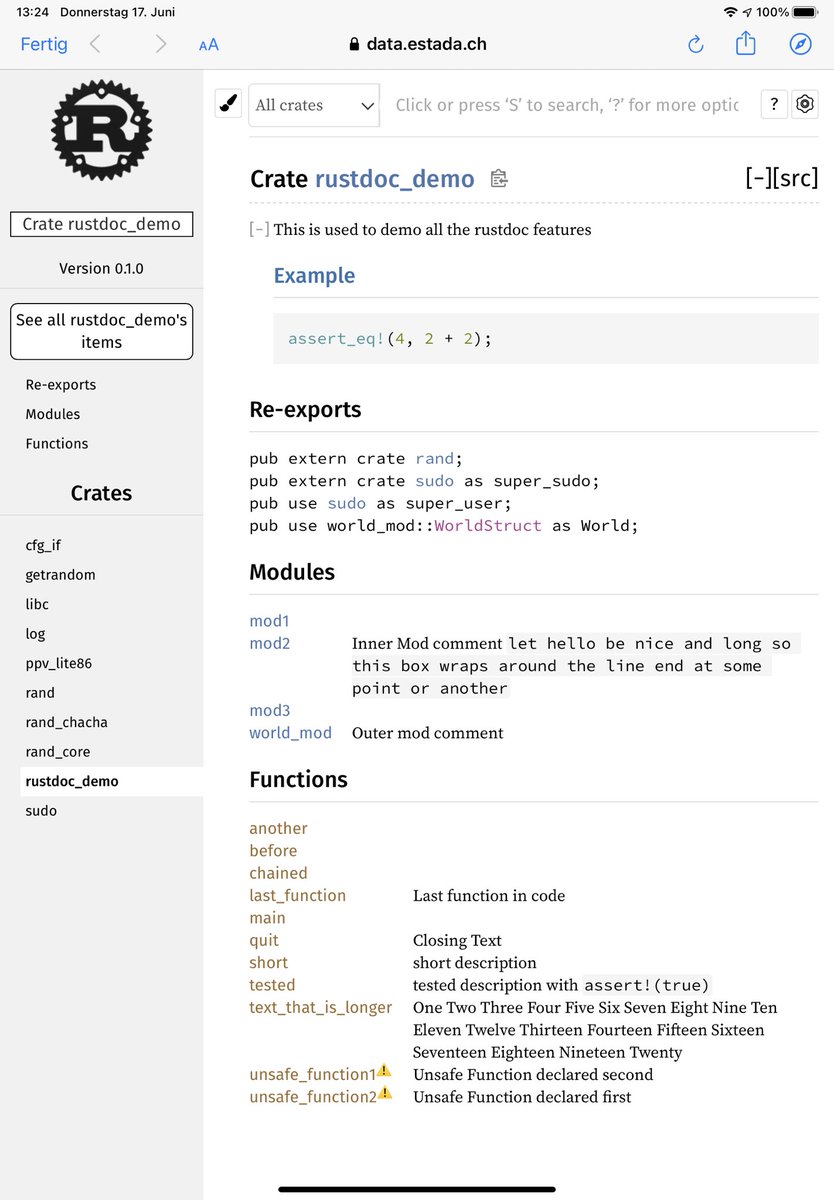The width and height of the screenshot is (834, 1200).
Task: Open the Safari share sheet
Action: pos(746,43)
